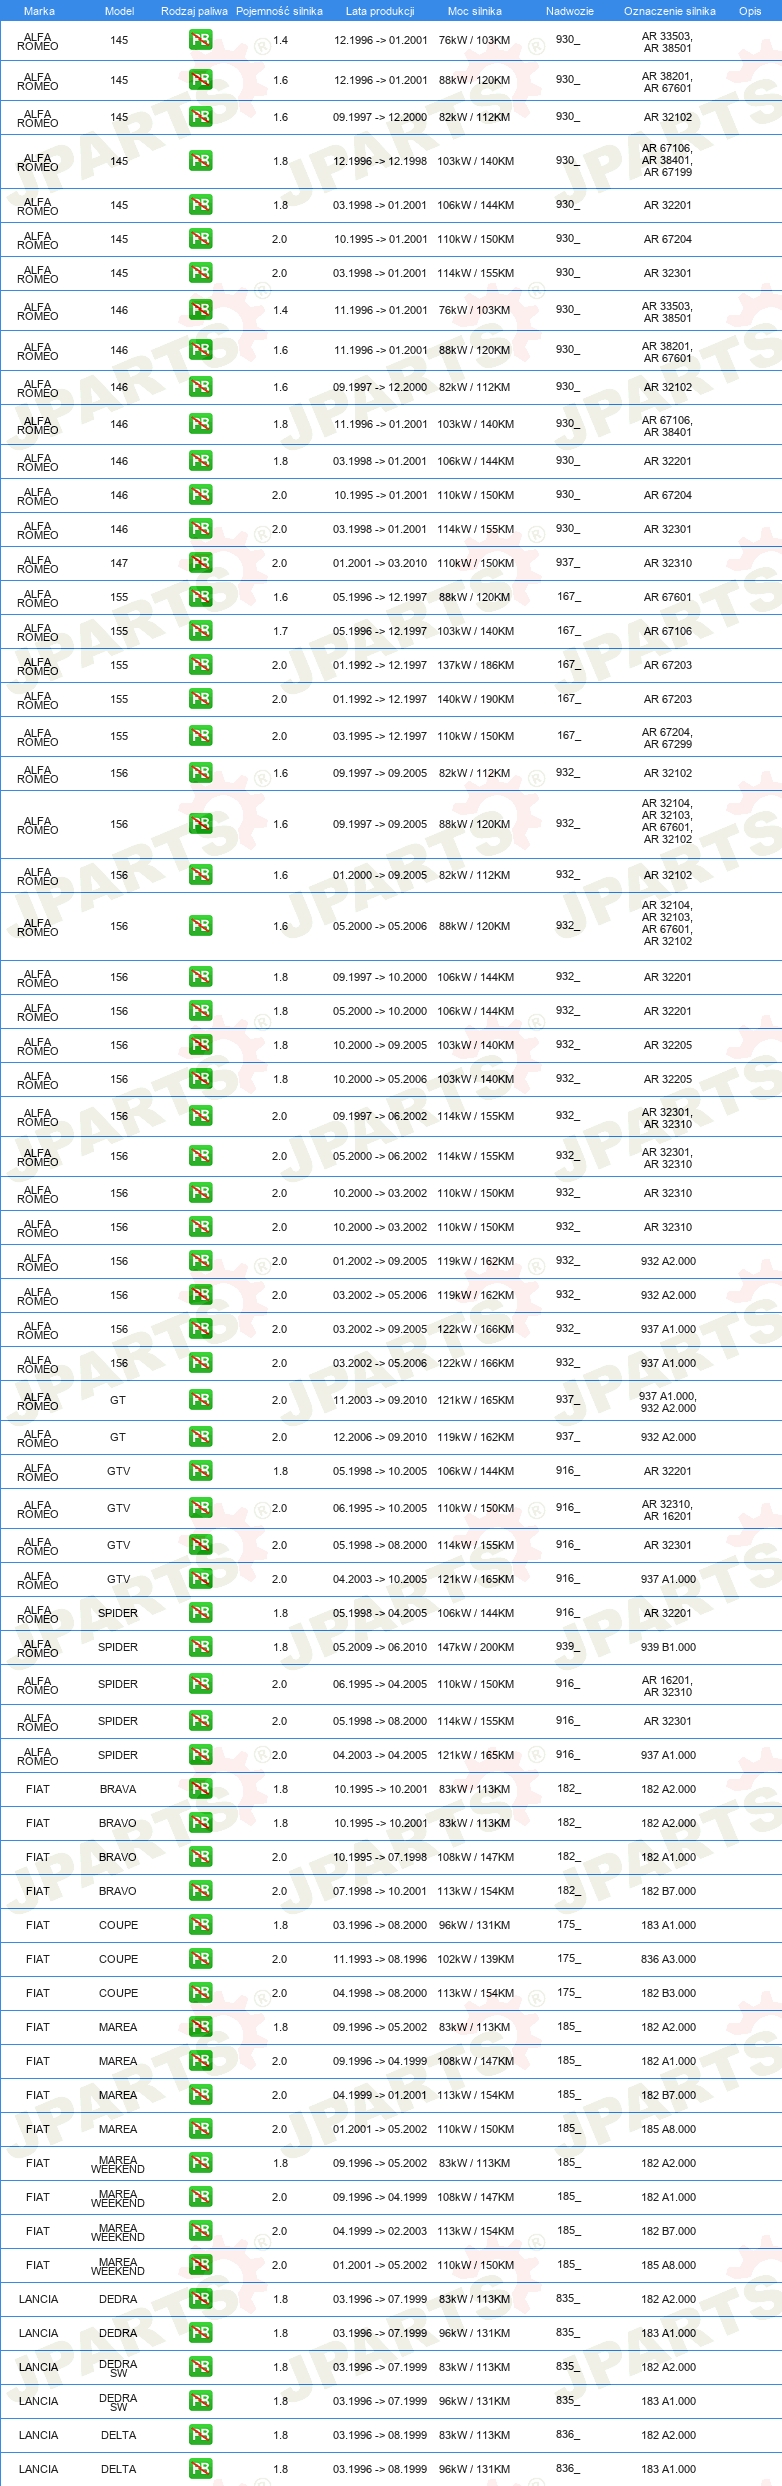Select the model cell '147'

[x=119, y=563]
